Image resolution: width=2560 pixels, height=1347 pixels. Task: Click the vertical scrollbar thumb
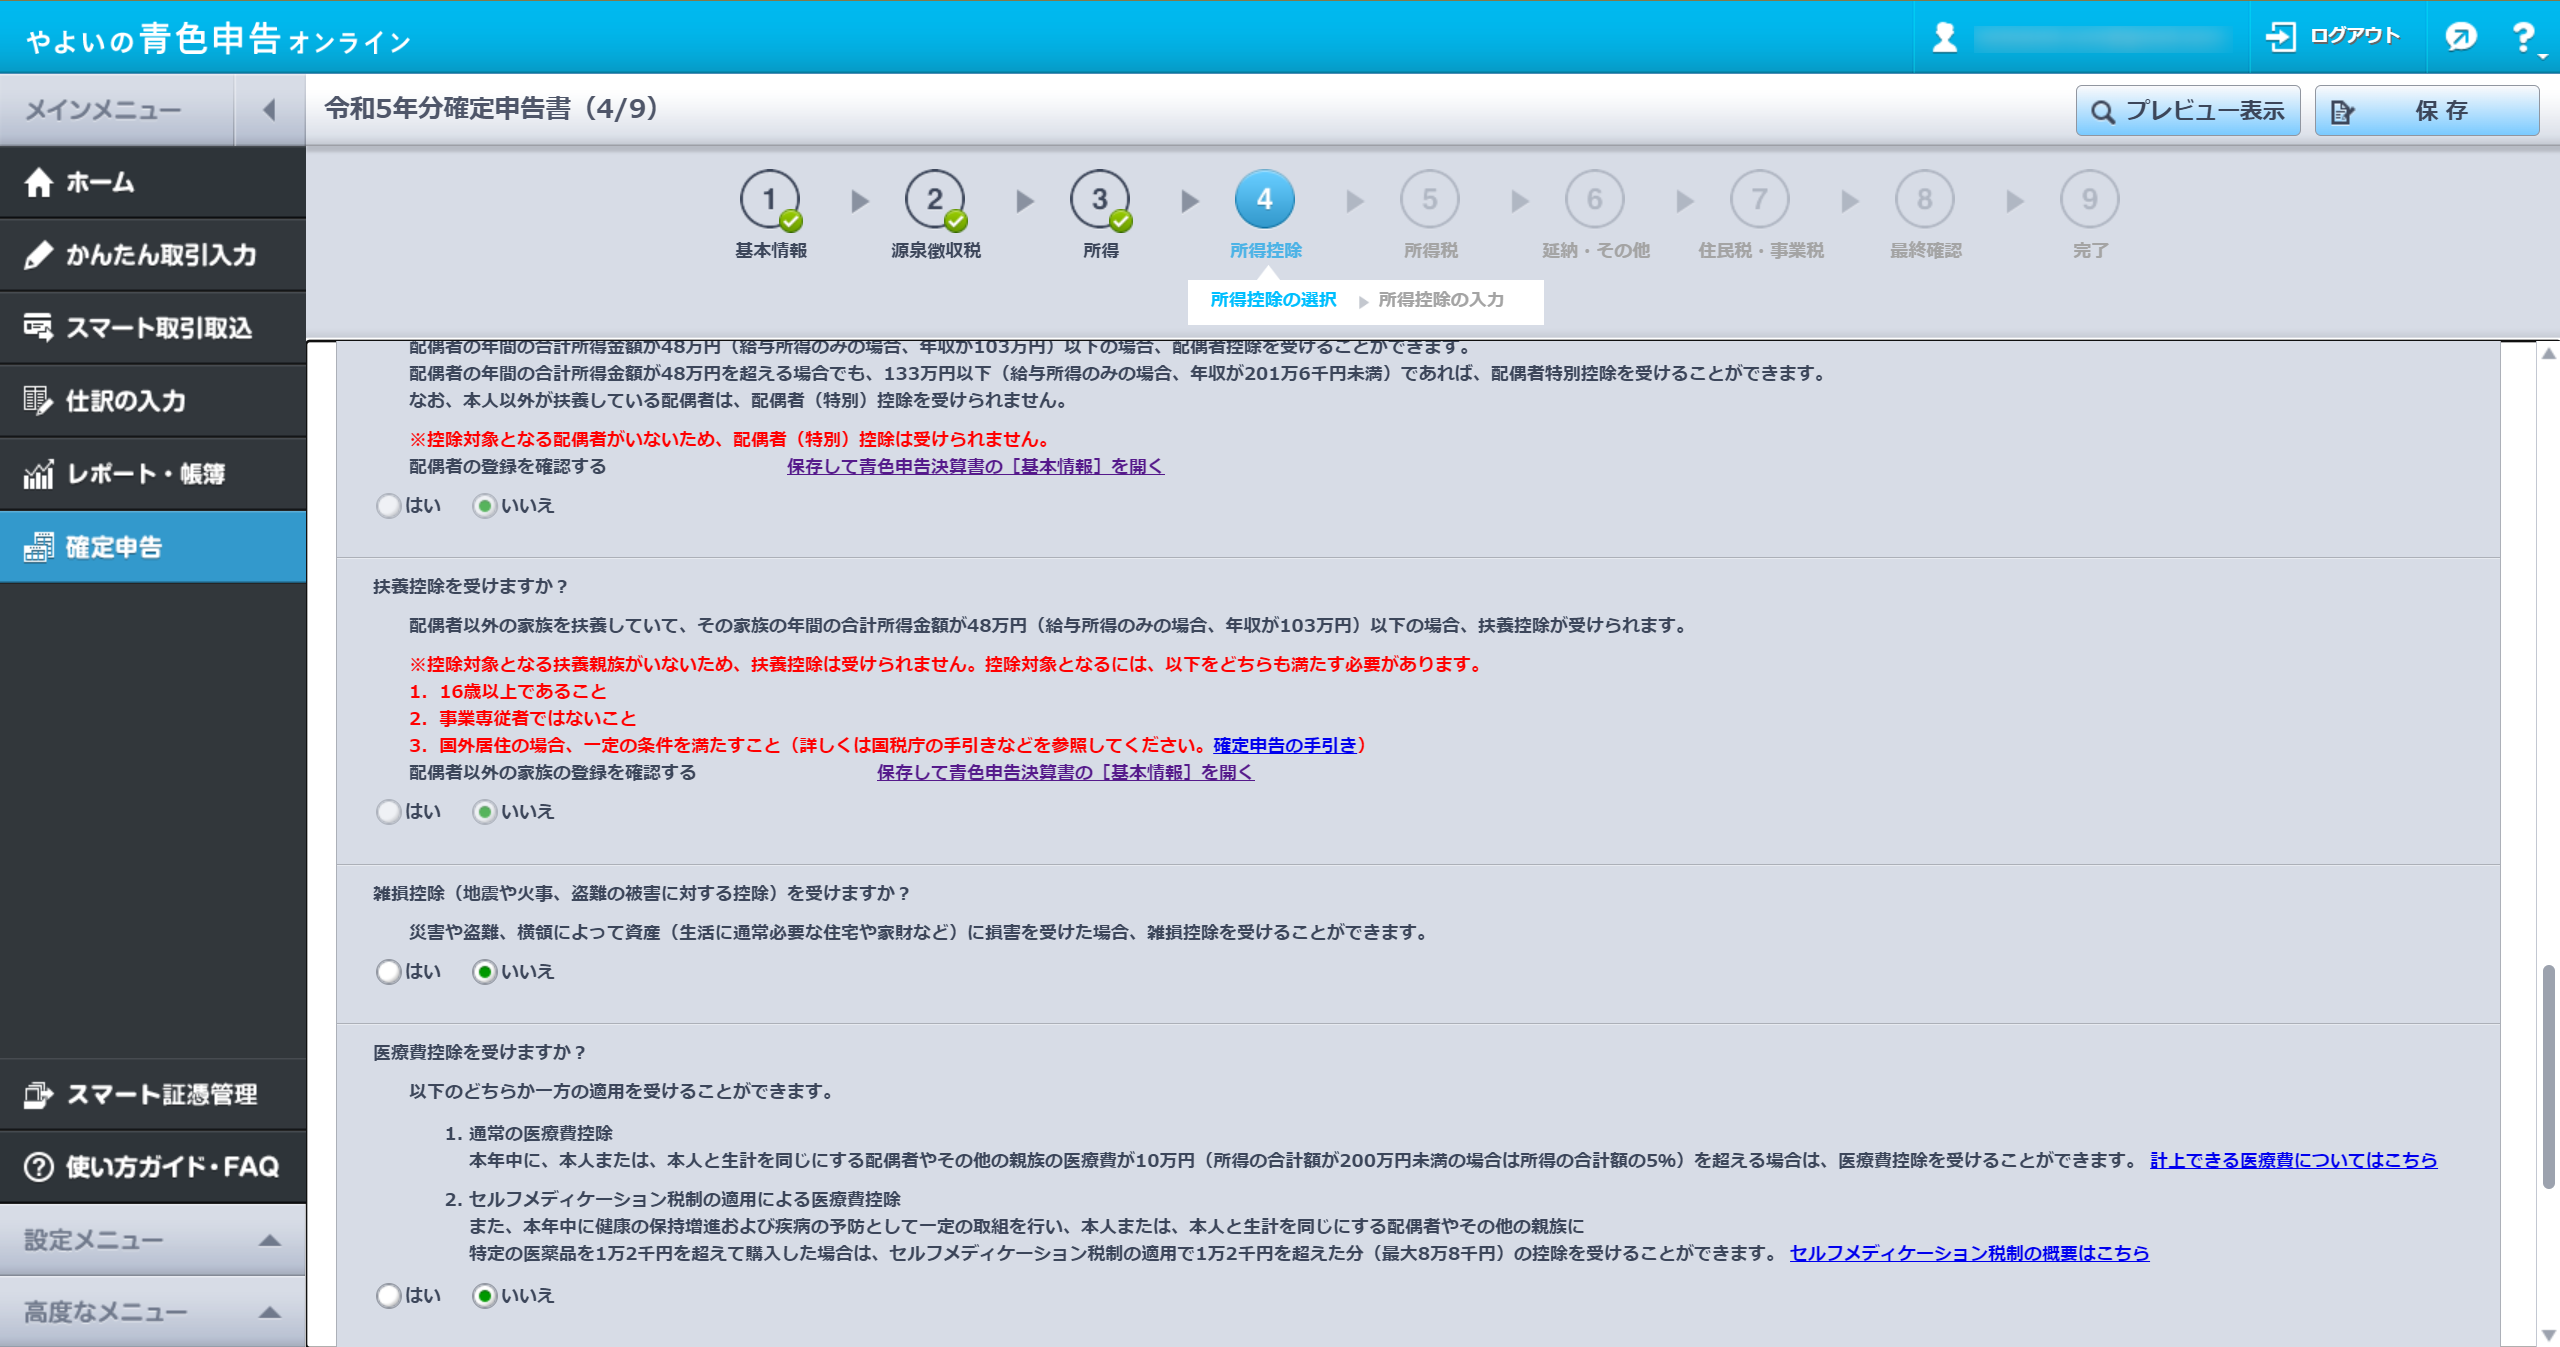pos(2548,1075)
